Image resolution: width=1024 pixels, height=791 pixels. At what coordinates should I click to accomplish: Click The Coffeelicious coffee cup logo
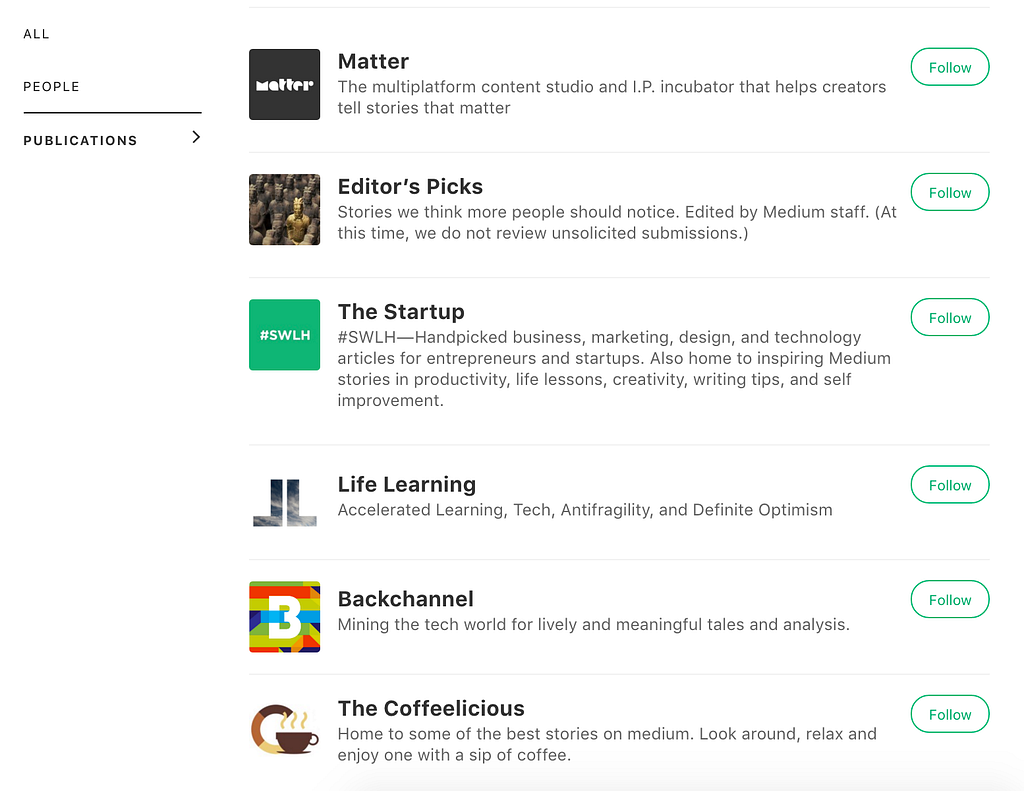tap(284, 730)
